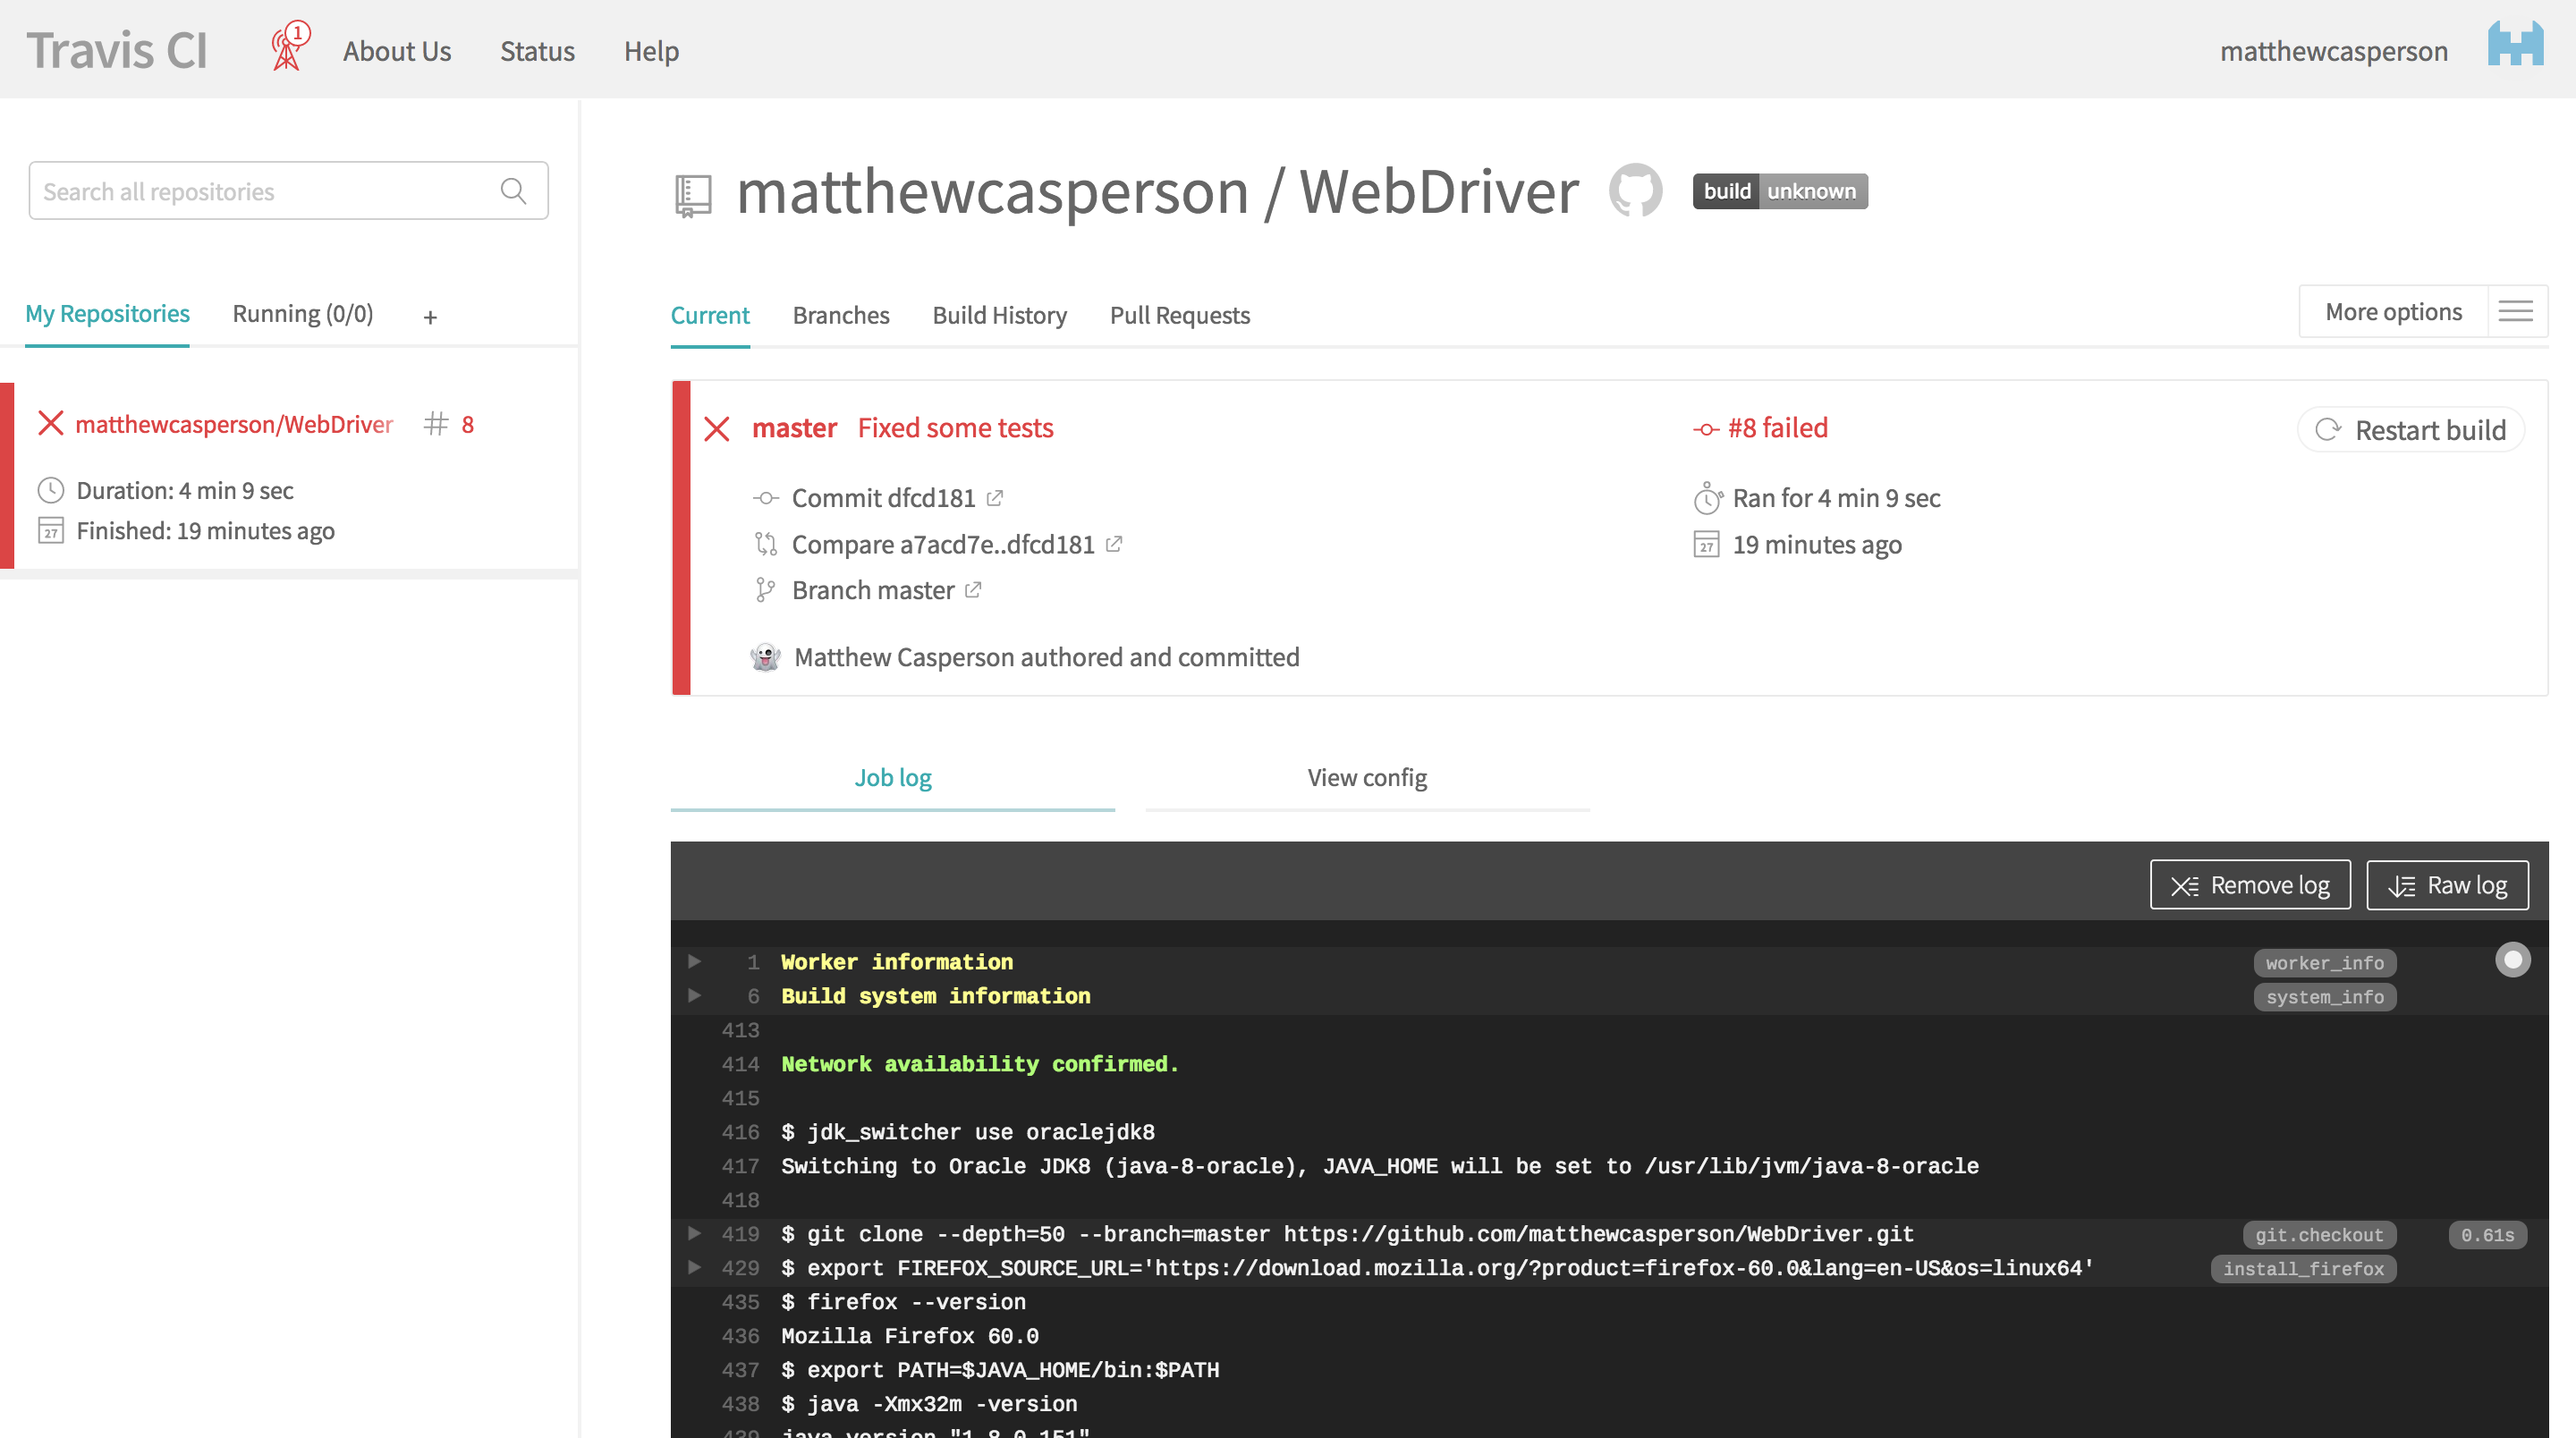2576x1438 pixels.
Task: Switch to the View config tab
Action: tap(1366, 778)
